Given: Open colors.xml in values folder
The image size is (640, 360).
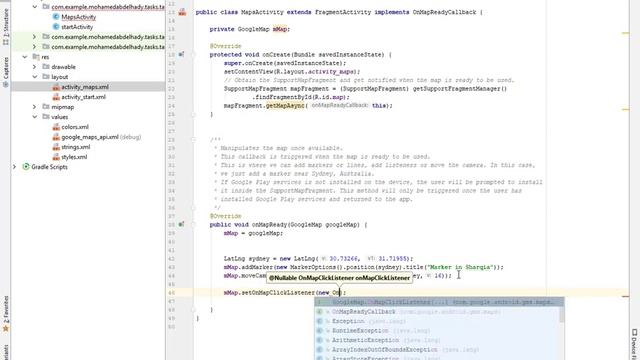Looking at the screenshot, I should (x=75, y=127).
